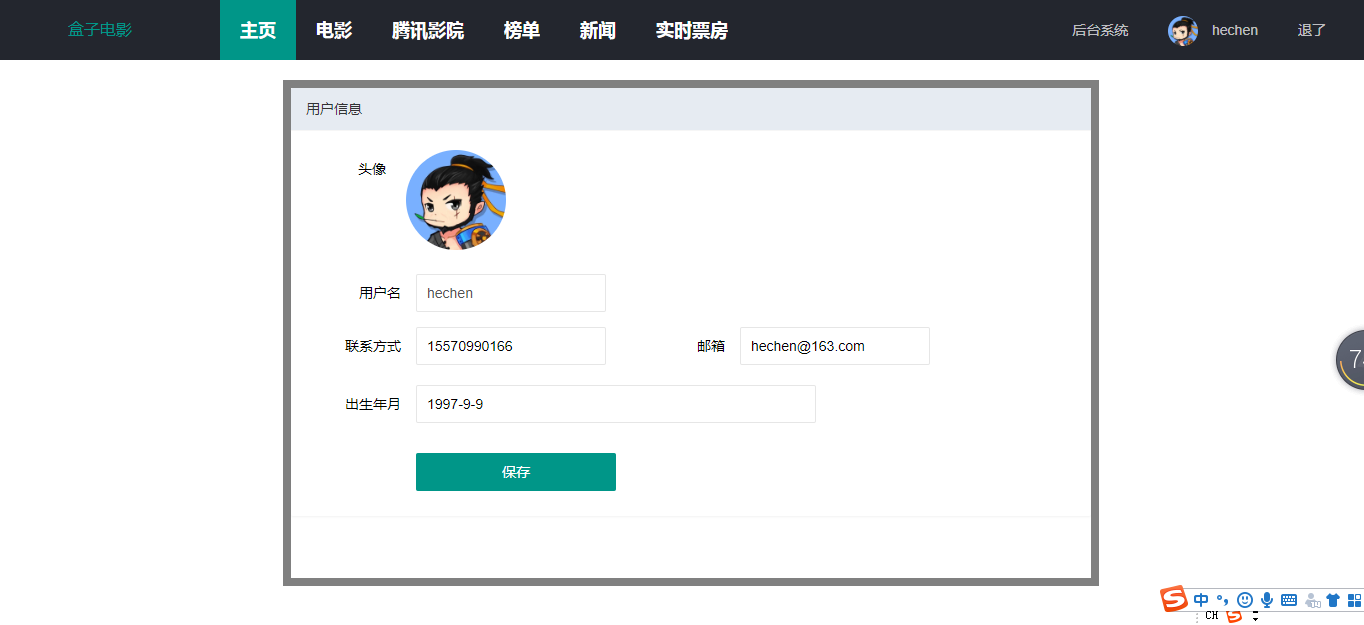Toggle Chinese input mode (中) icon
Screen dimensions: 1364x625
pyautogui.click(x=1201, y=600)
